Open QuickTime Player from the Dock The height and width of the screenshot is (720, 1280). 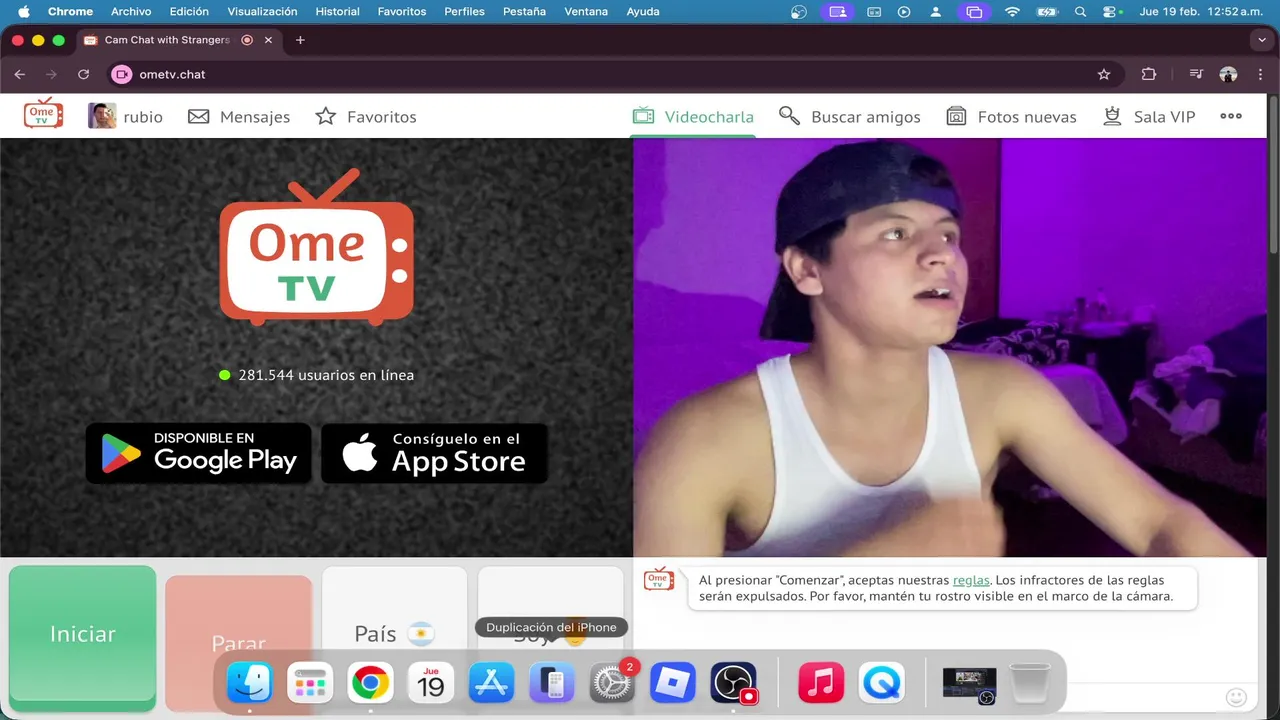881,684
